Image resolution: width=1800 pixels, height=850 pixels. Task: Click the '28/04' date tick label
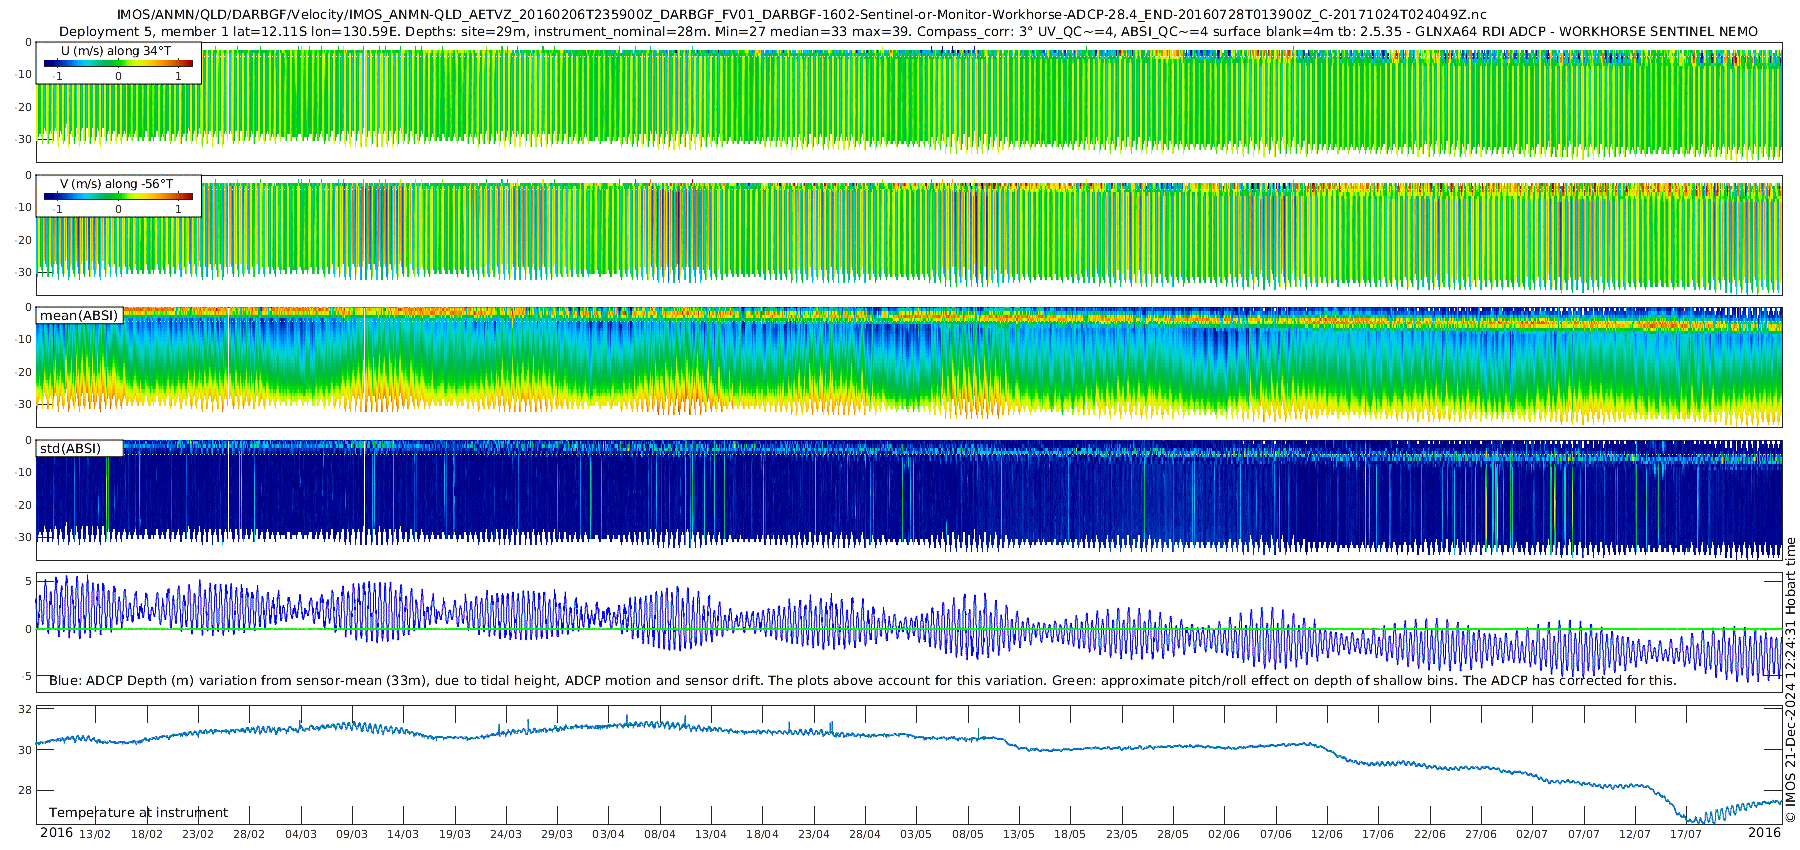tap(865, 834)
